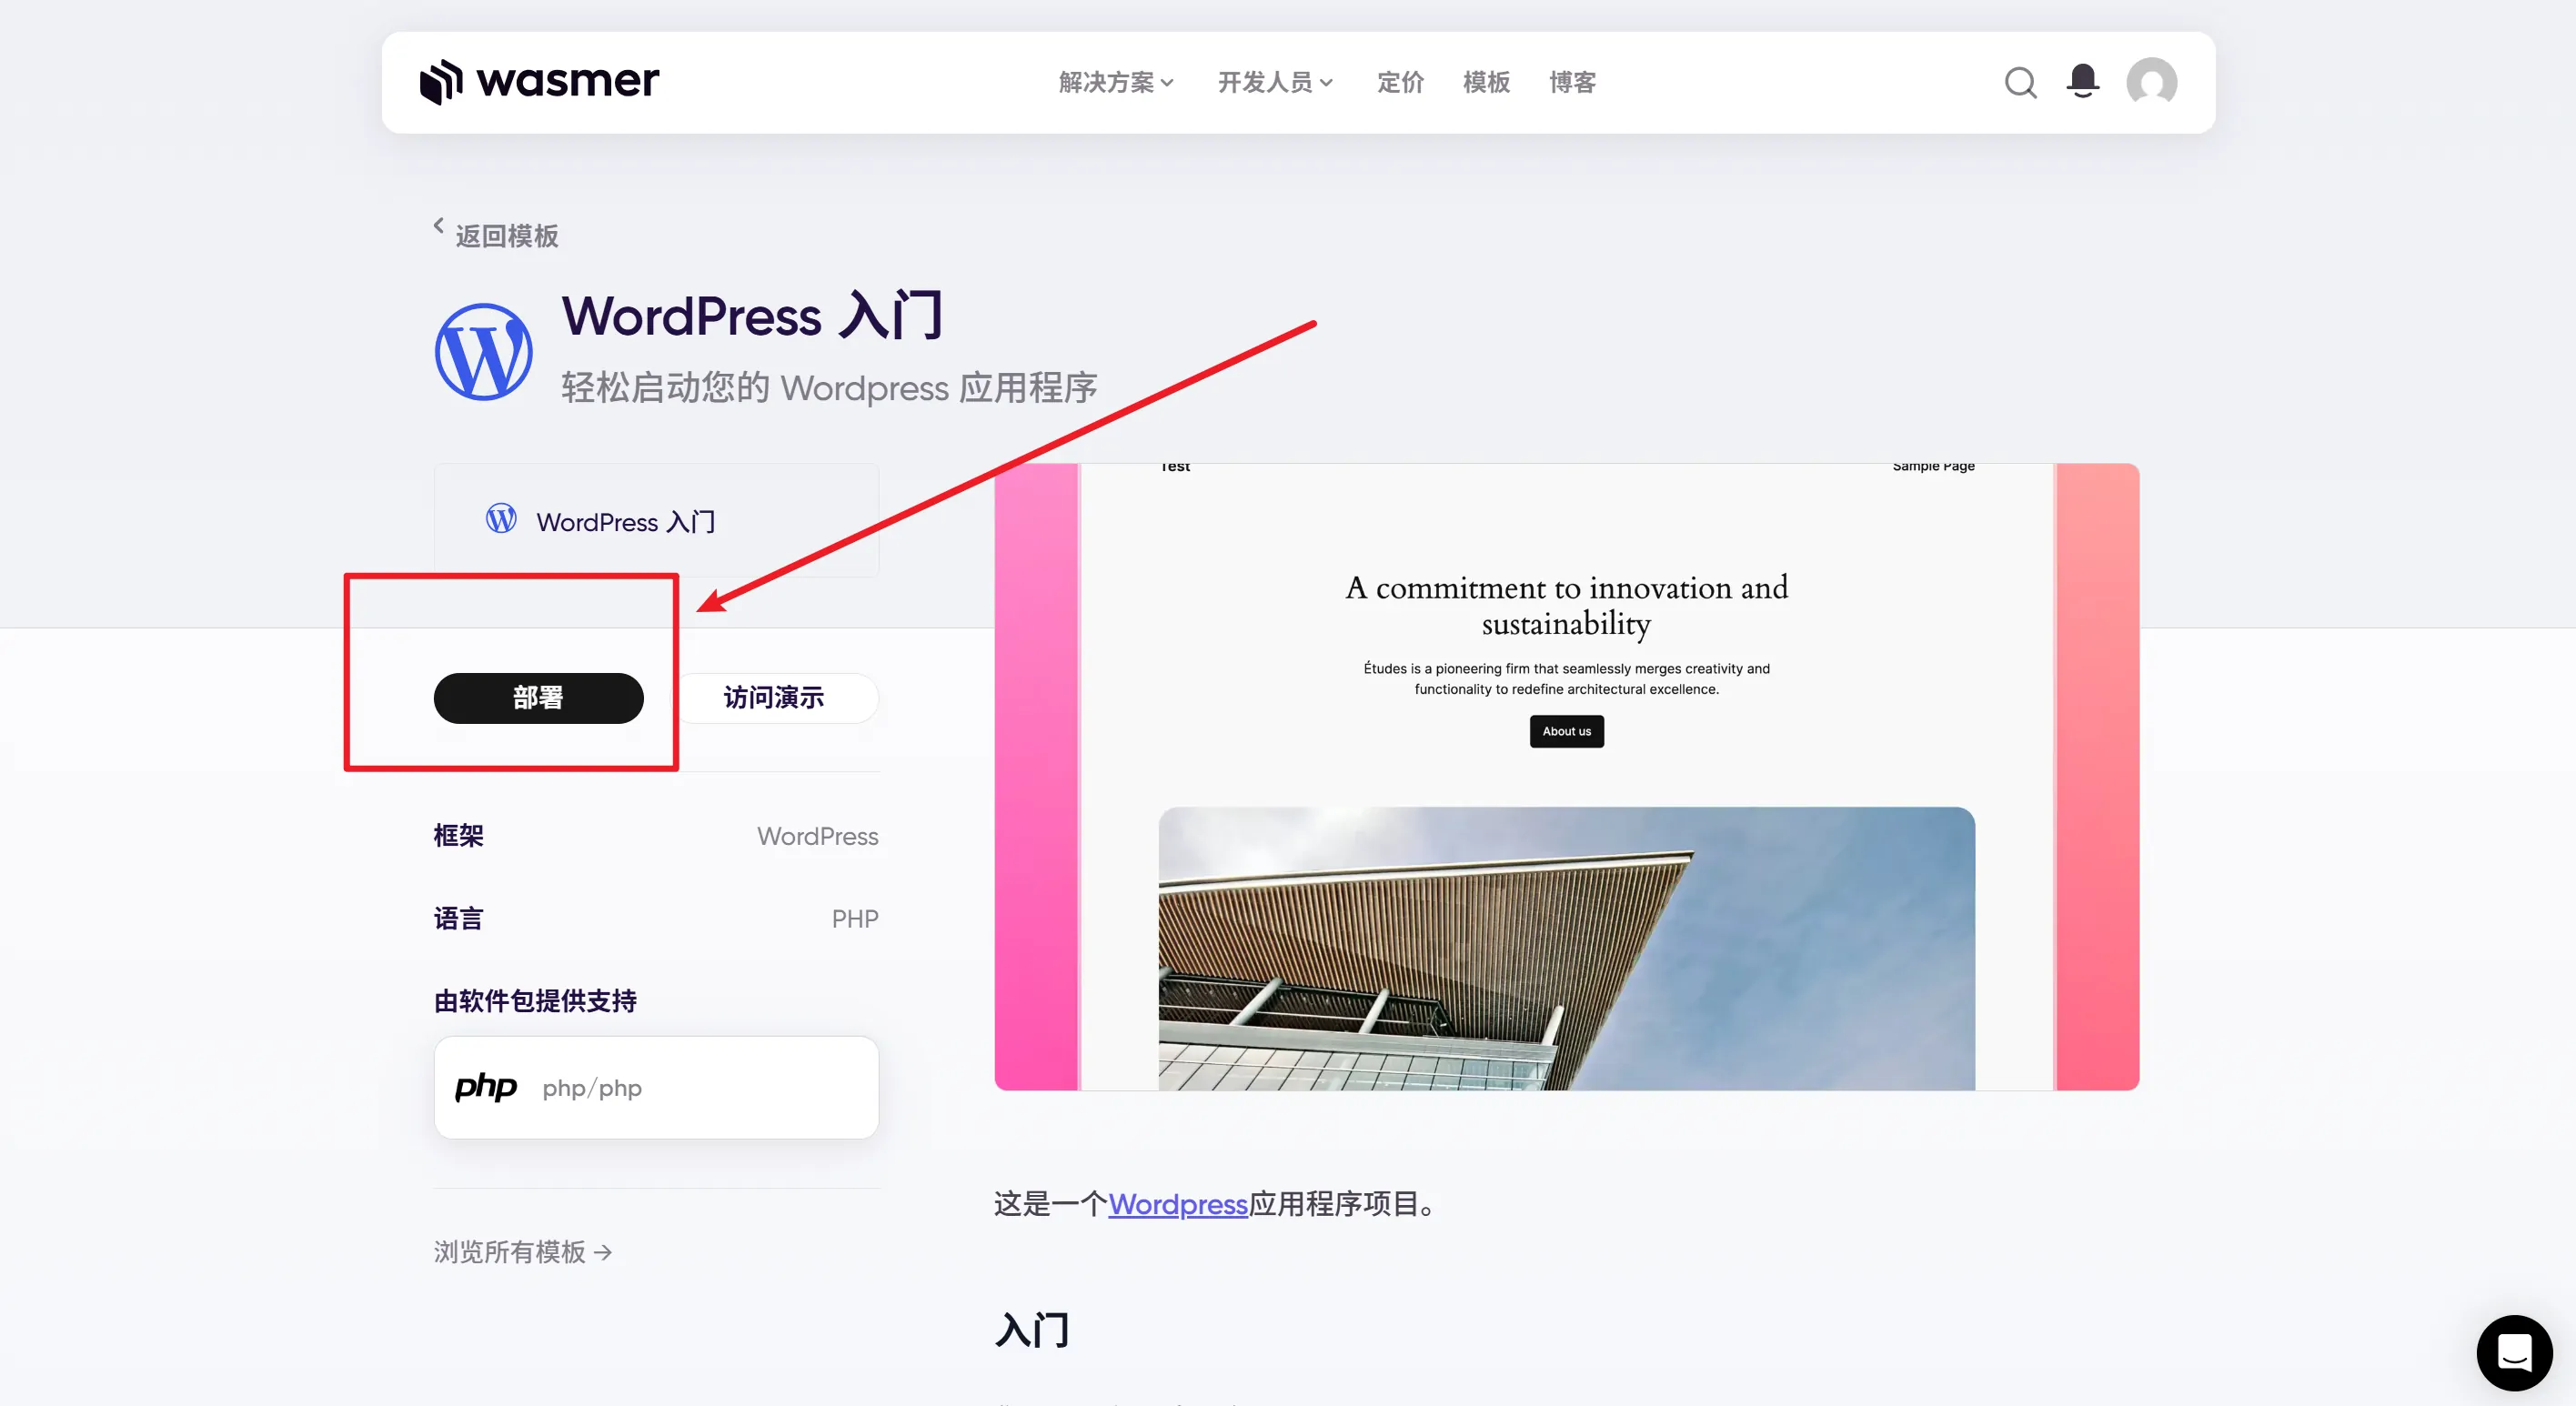Open the search
The height and width of the screenshot is (1406, 2576).
(2020, 83)
